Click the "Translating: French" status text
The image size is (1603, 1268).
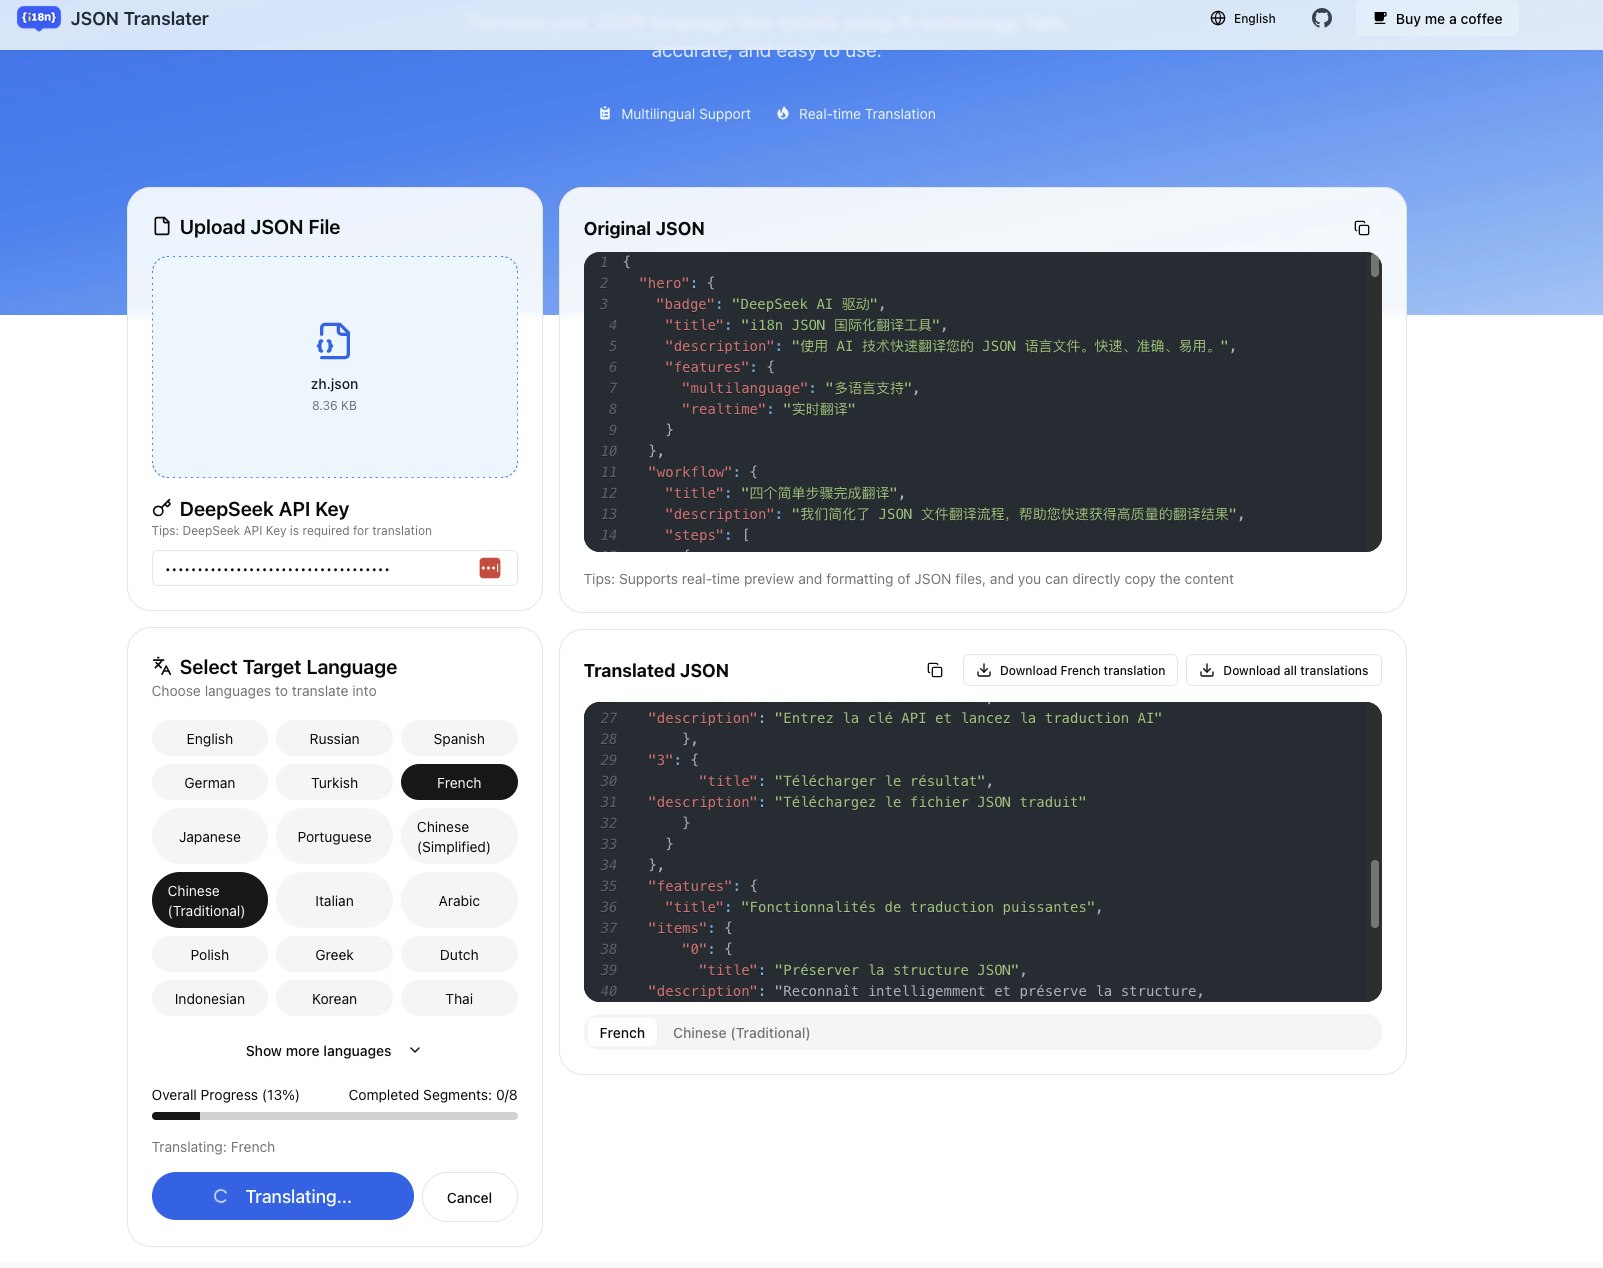tap(213, 1147)
